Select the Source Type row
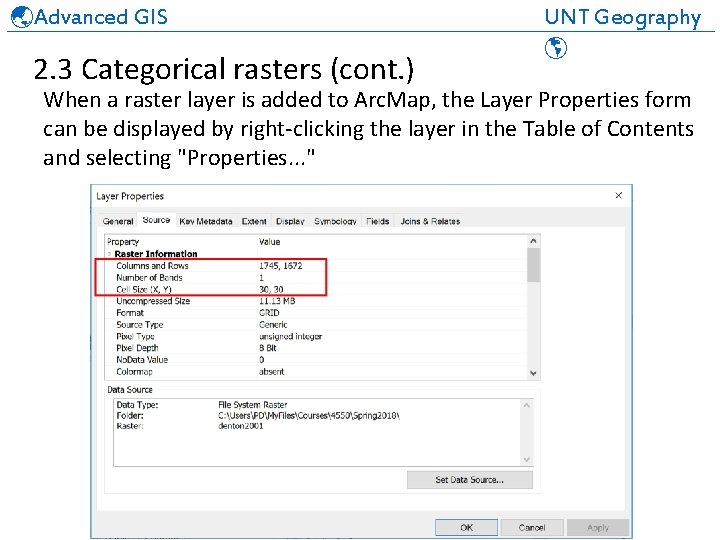Viewport: 720px width, 540px height. click(315, 325)
